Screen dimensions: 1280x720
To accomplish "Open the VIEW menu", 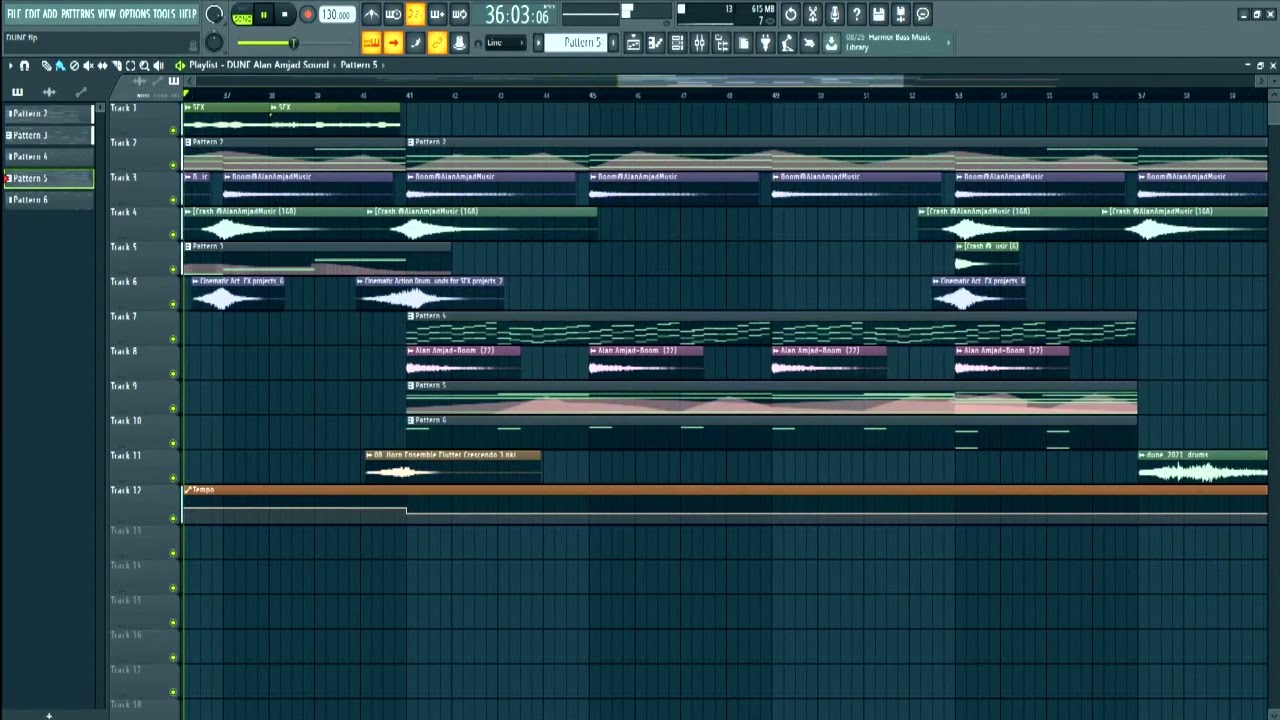I will pyautogui.click(x=107, y=14).
